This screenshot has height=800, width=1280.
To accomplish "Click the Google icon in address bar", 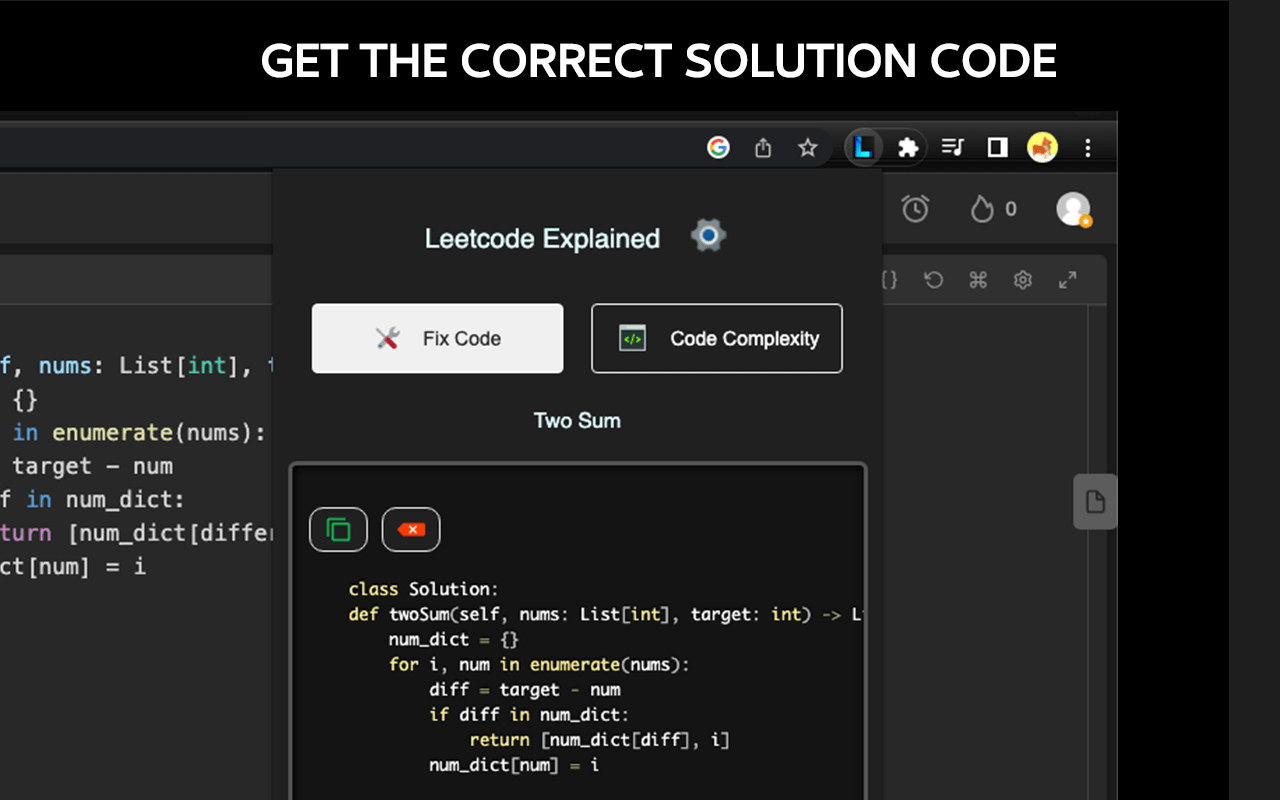I will click(718, 148).
